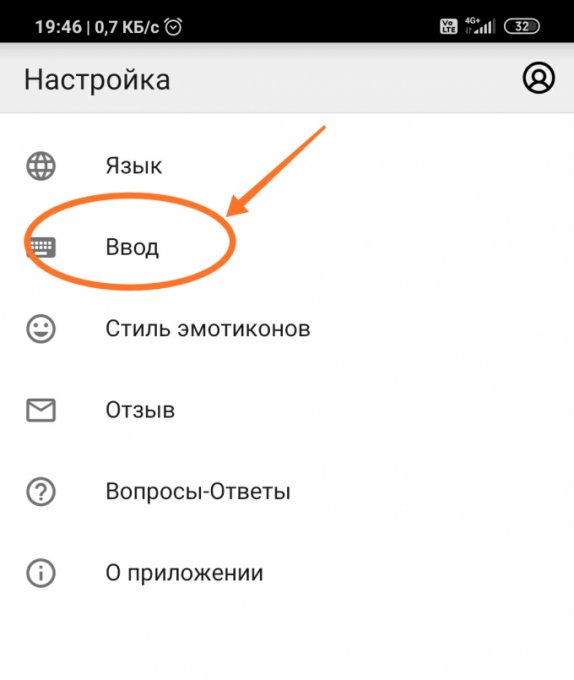574x680 pixels.
Task: Open Стиль эмотиконов option
Action: point(287,329)
